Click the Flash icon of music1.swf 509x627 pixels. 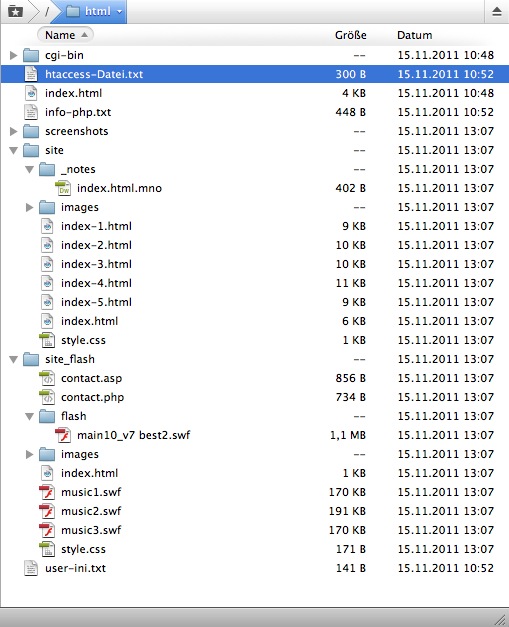coord(47,492)
